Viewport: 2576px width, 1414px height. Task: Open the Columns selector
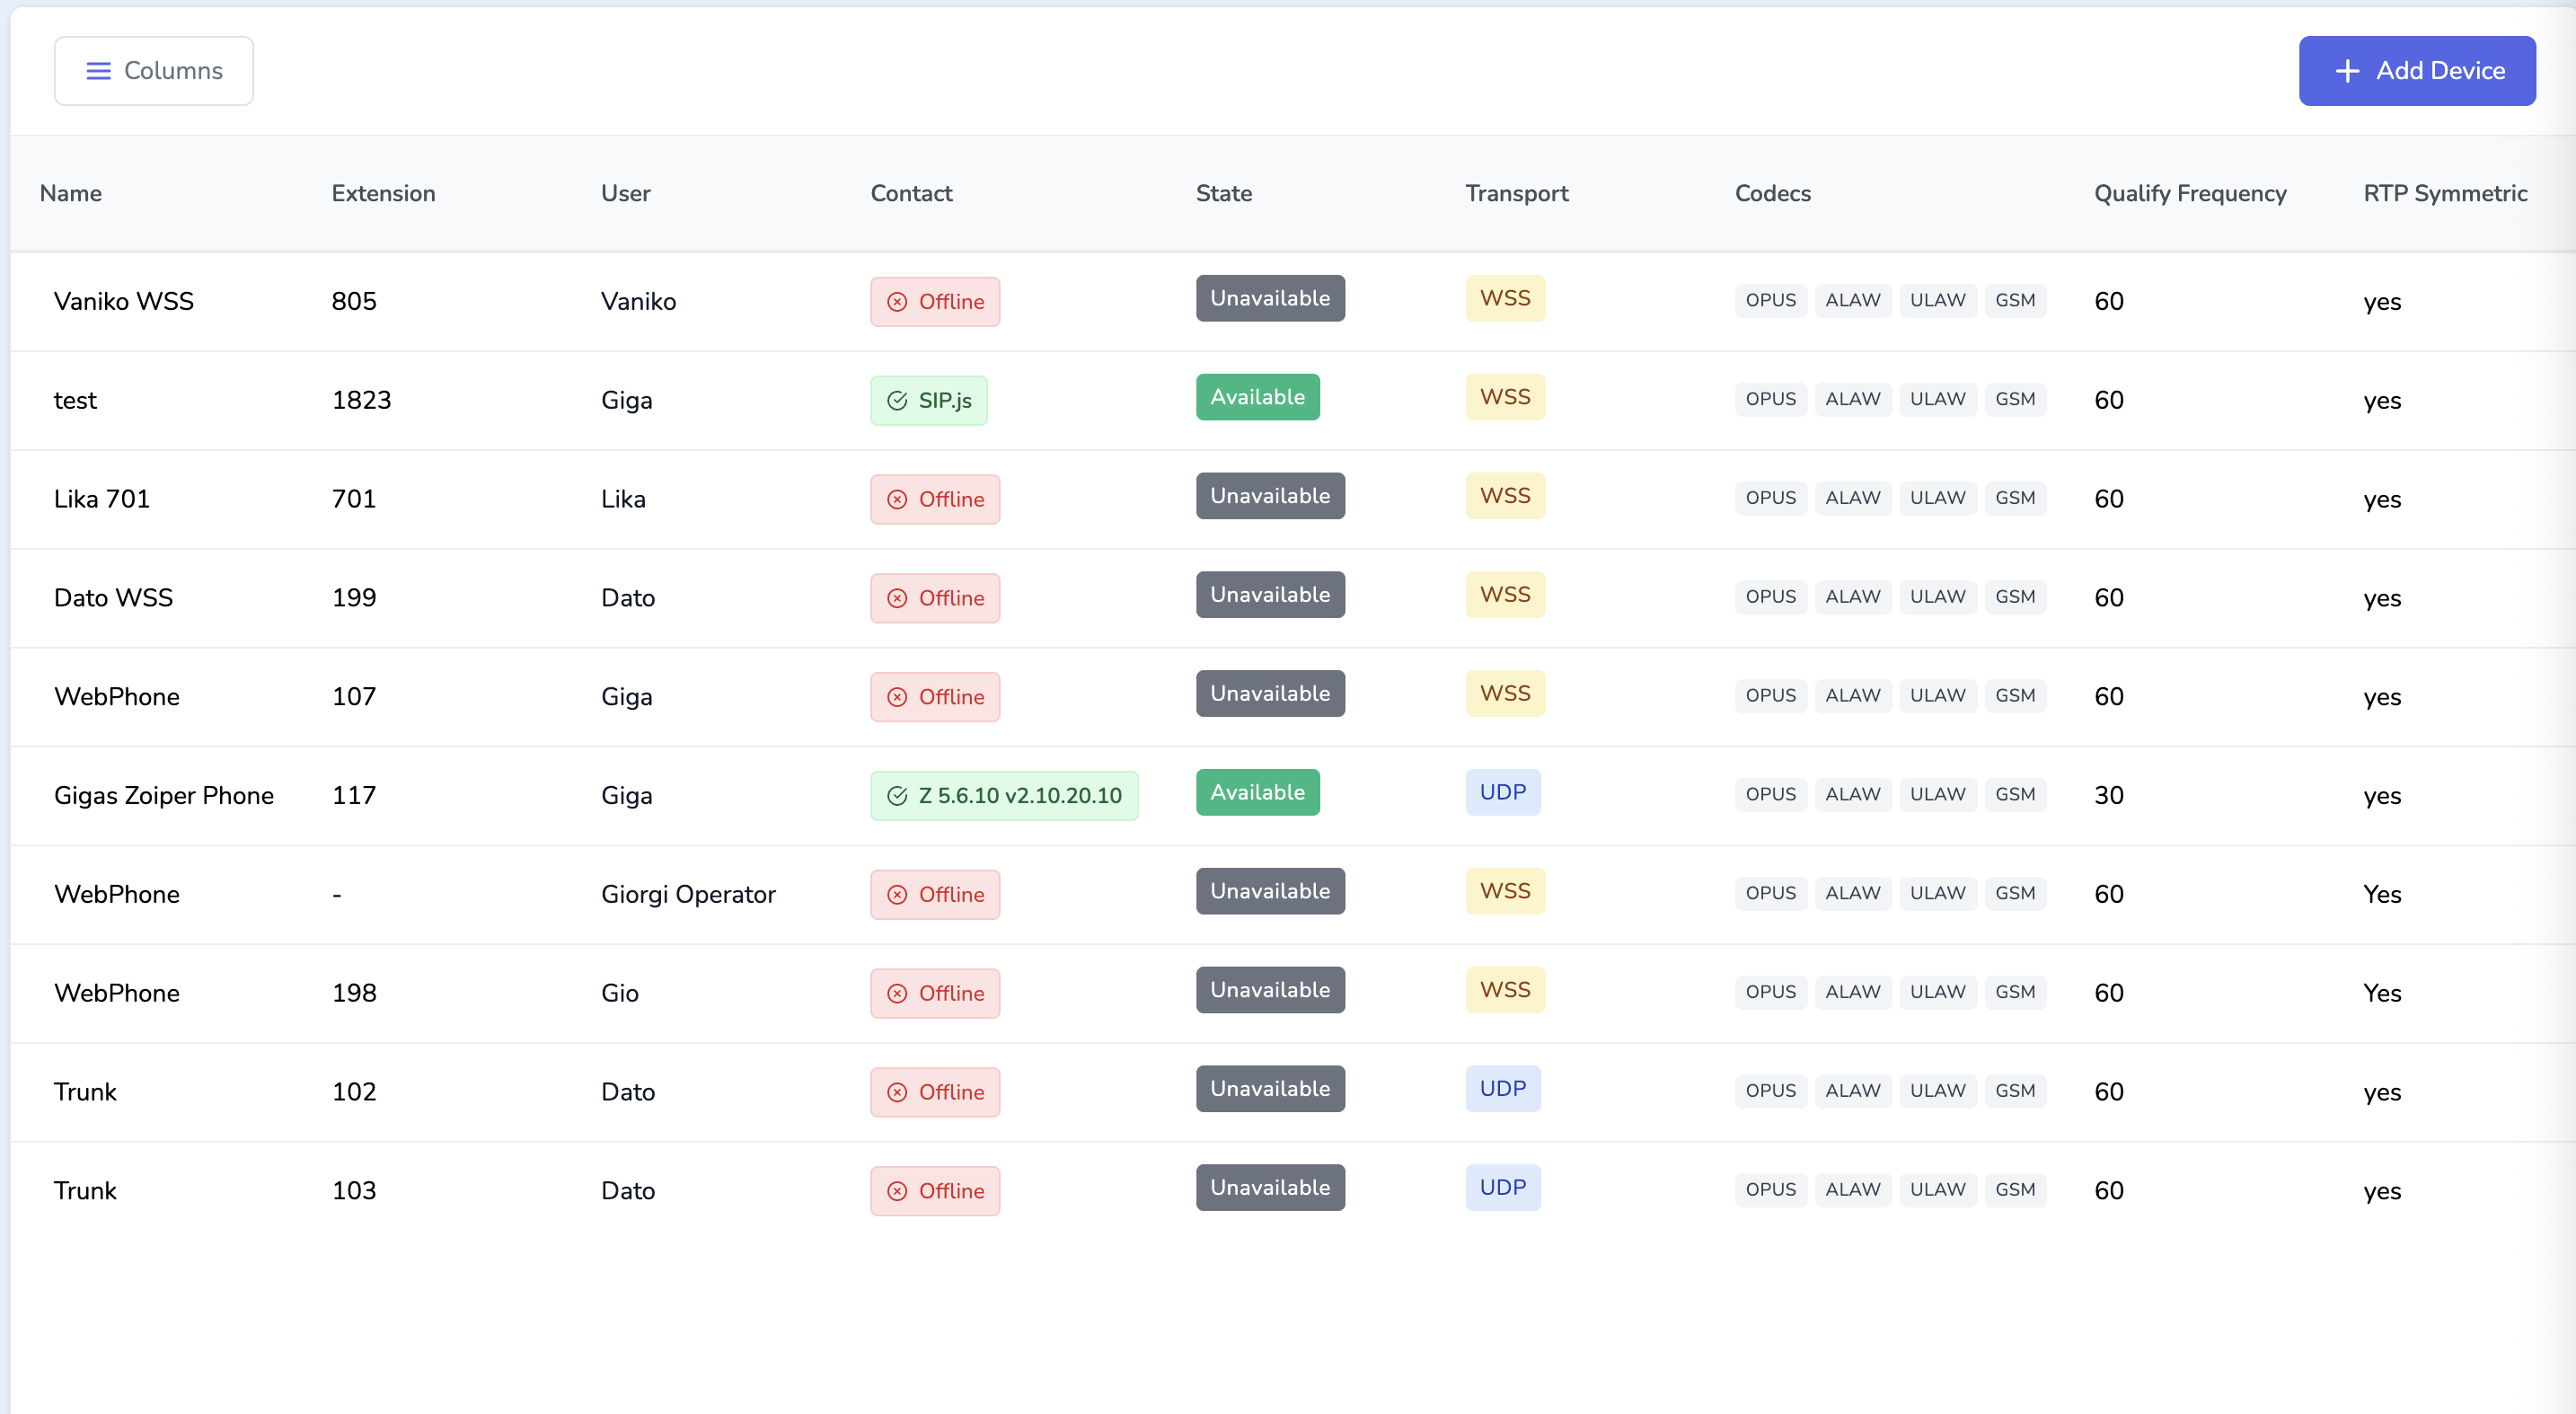tap(154, 71)
